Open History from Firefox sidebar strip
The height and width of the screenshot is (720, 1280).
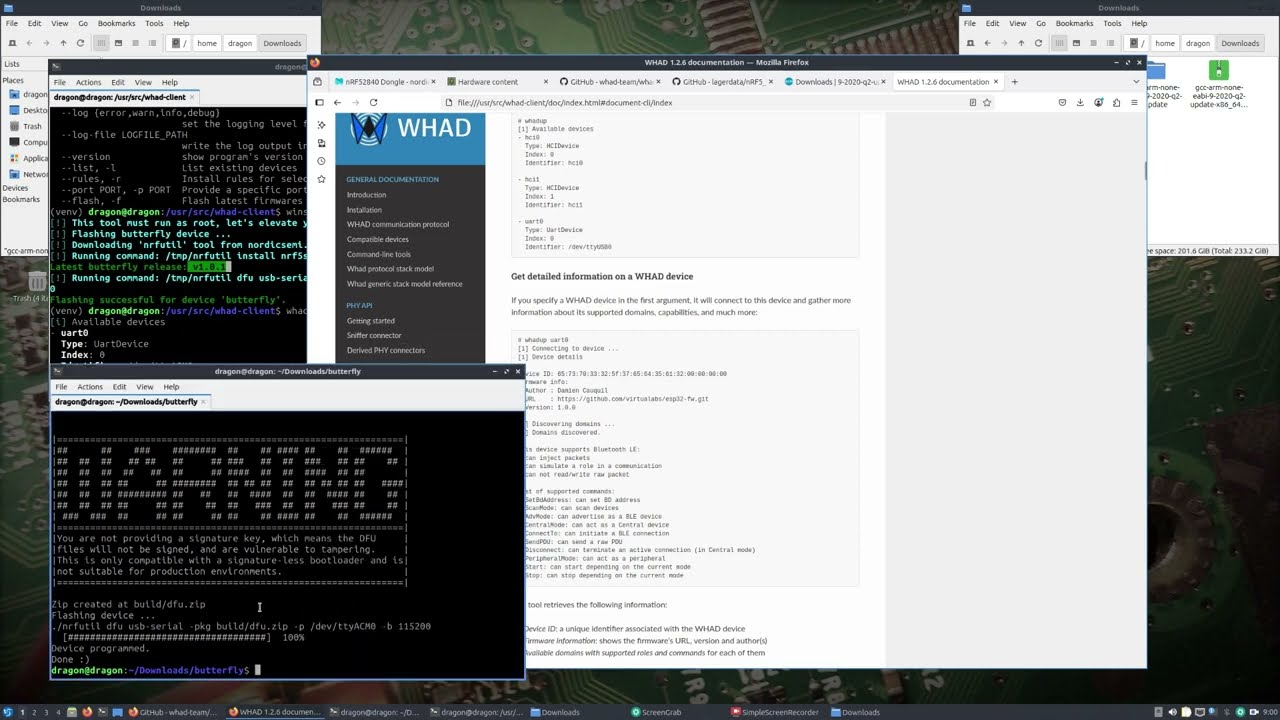(x=321, y=161)
